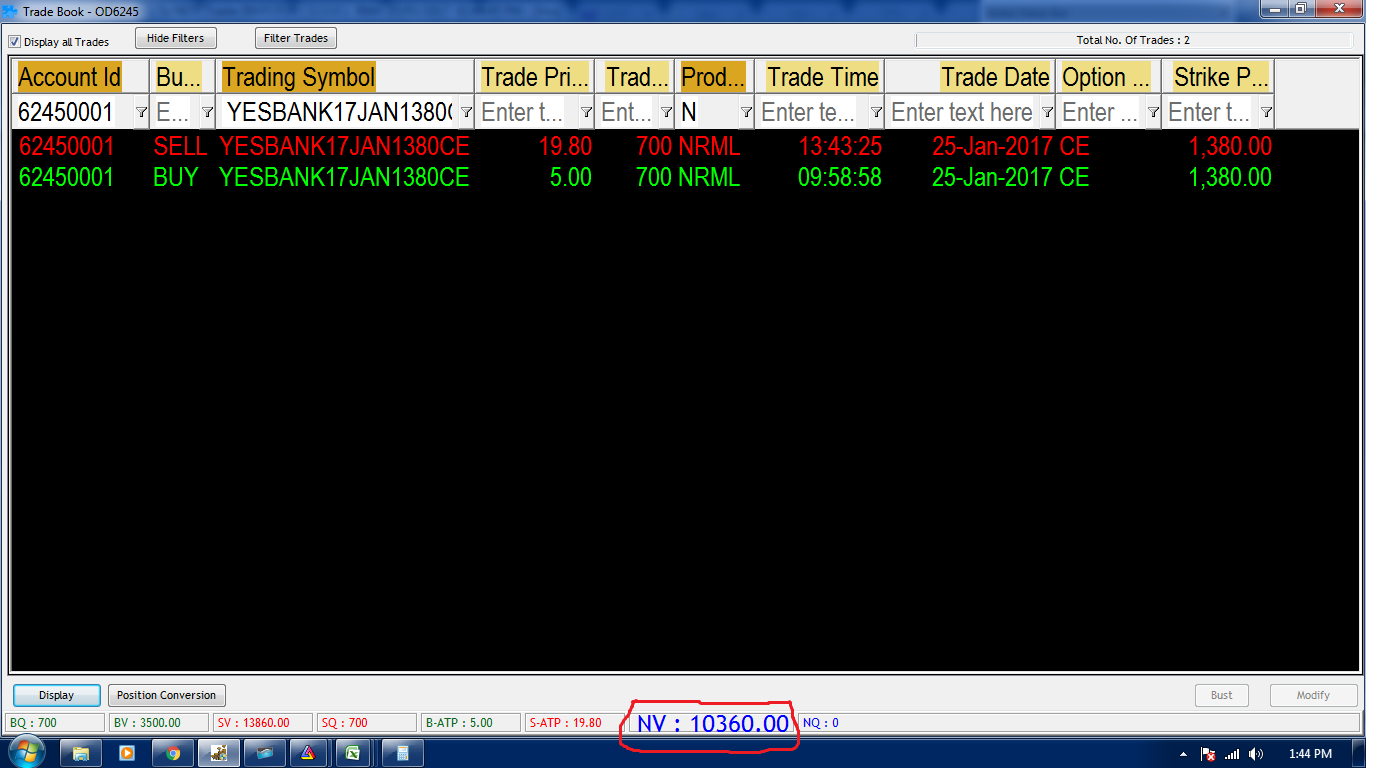Open the Strike Price filter funnel

coord(1266,112)
